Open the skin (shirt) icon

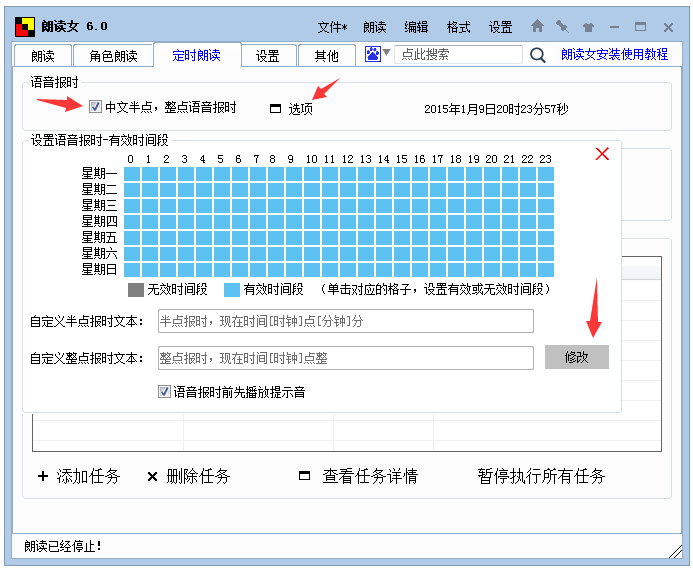coord(588,27)
